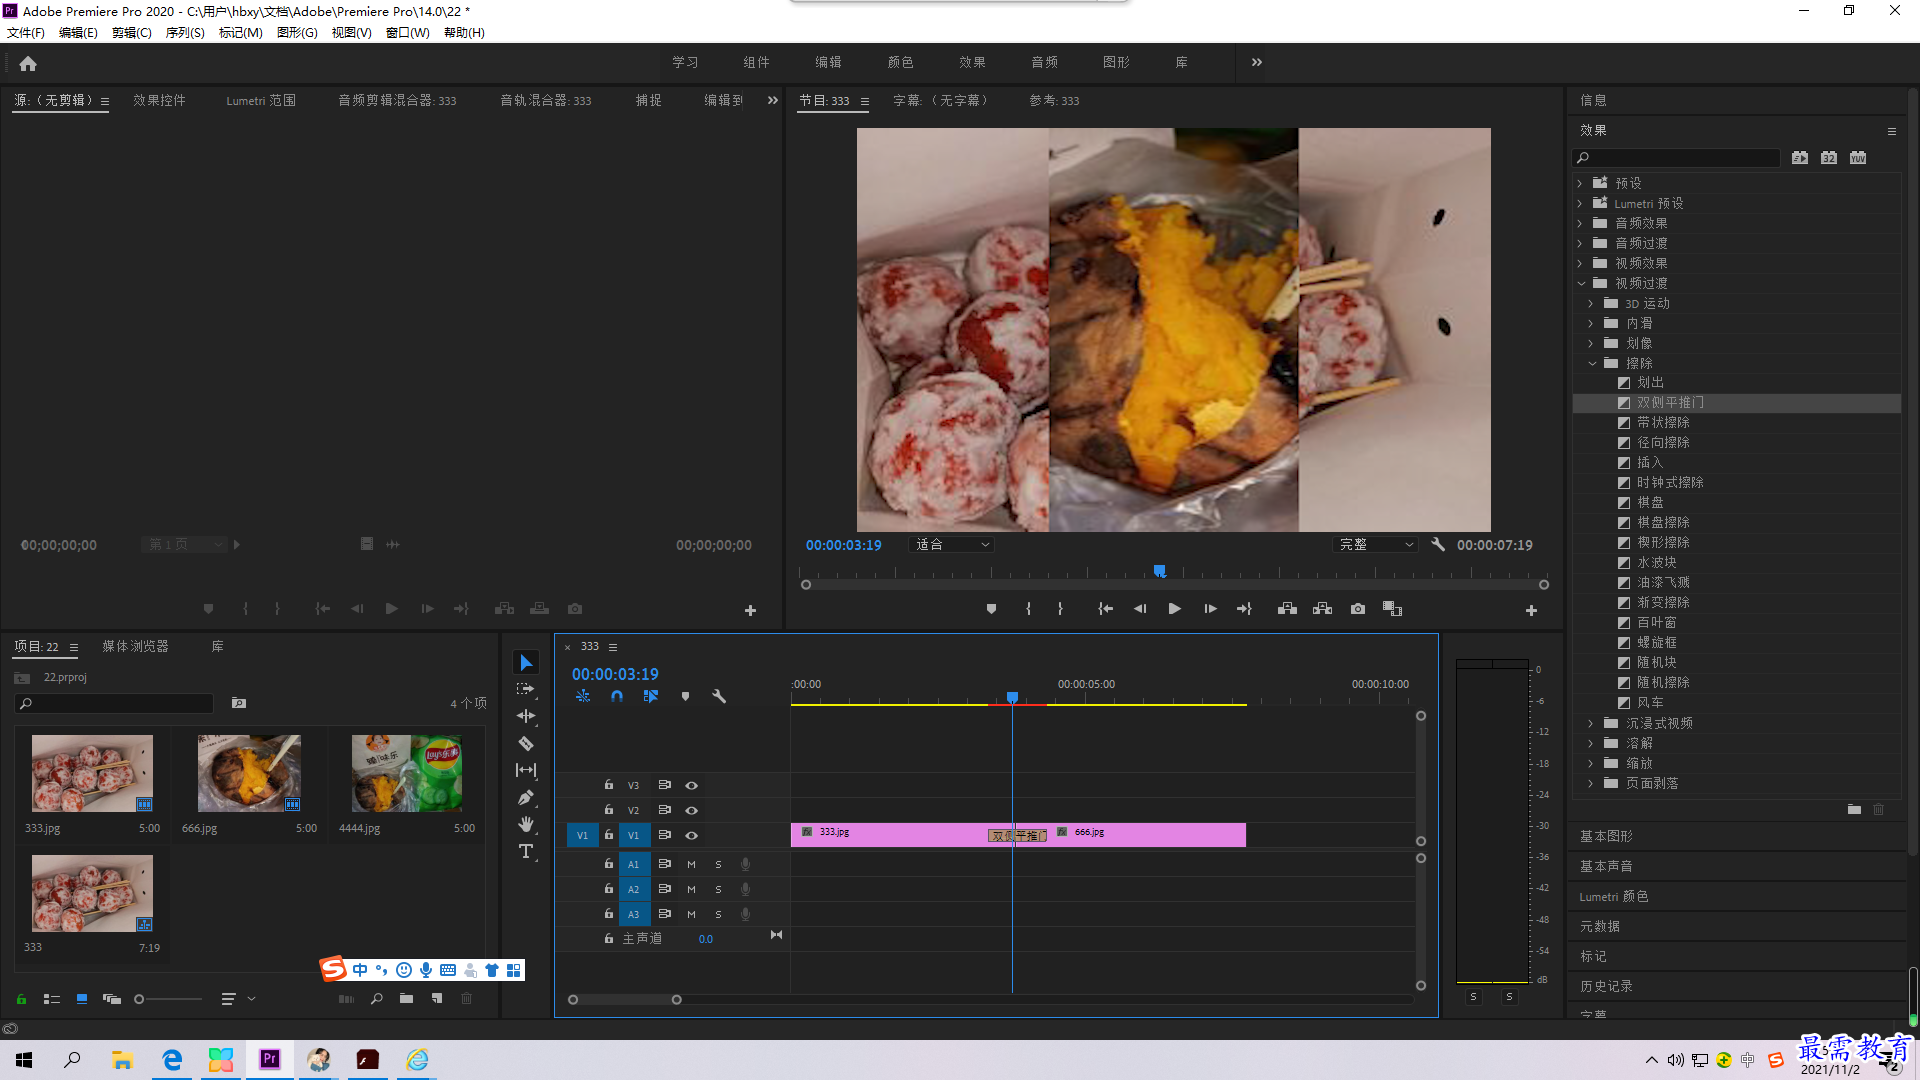Open the 窗口(W) menu
This screenshot has height=1080, width=1920.
click(x=408, y=33)
